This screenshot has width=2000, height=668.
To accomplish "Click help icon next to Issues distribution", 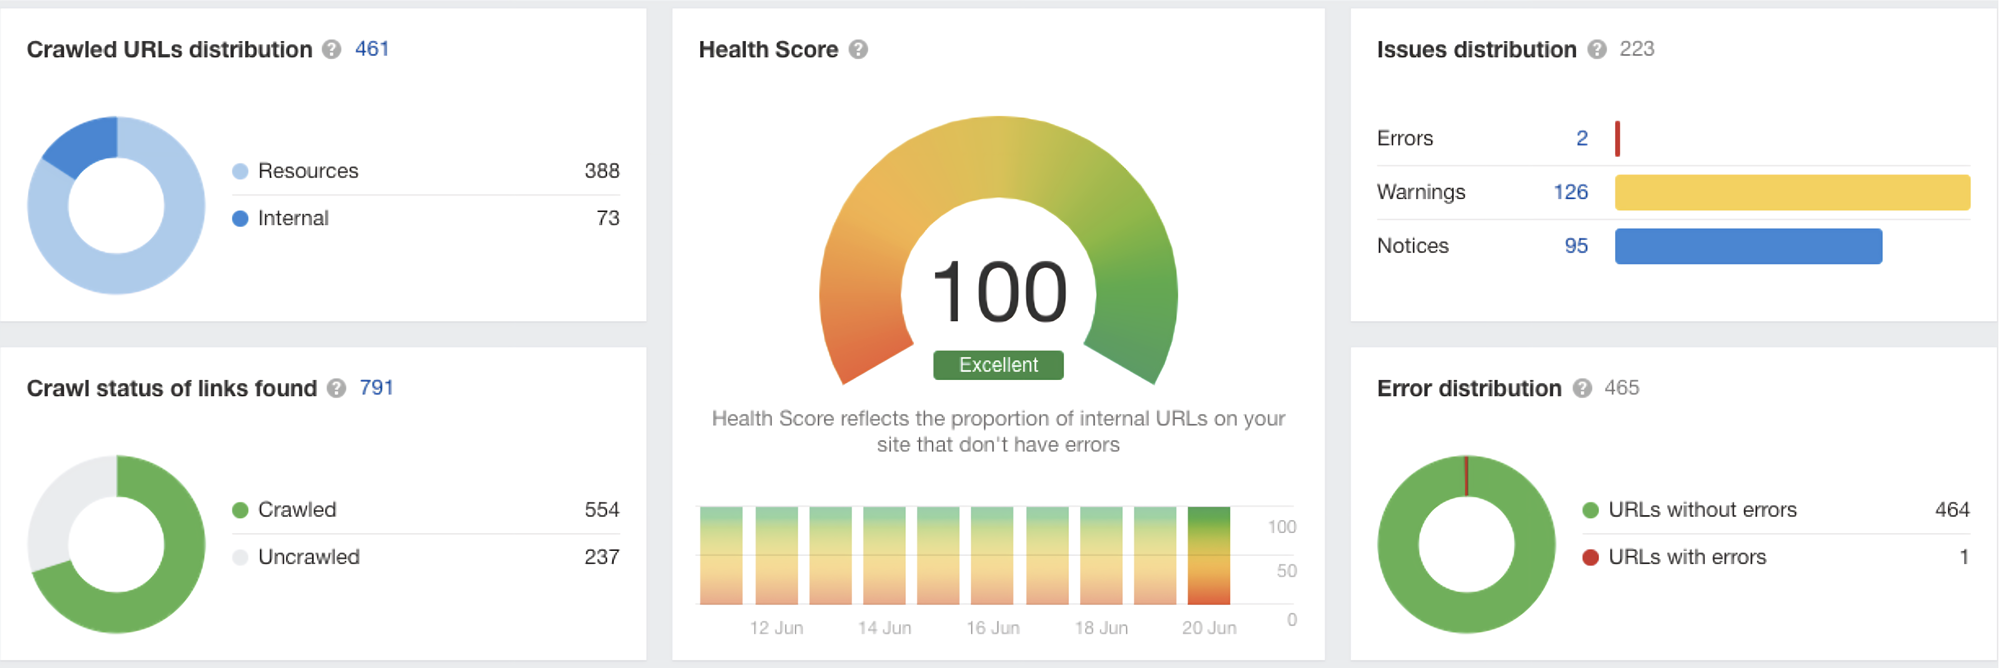I will [1597, 49].
